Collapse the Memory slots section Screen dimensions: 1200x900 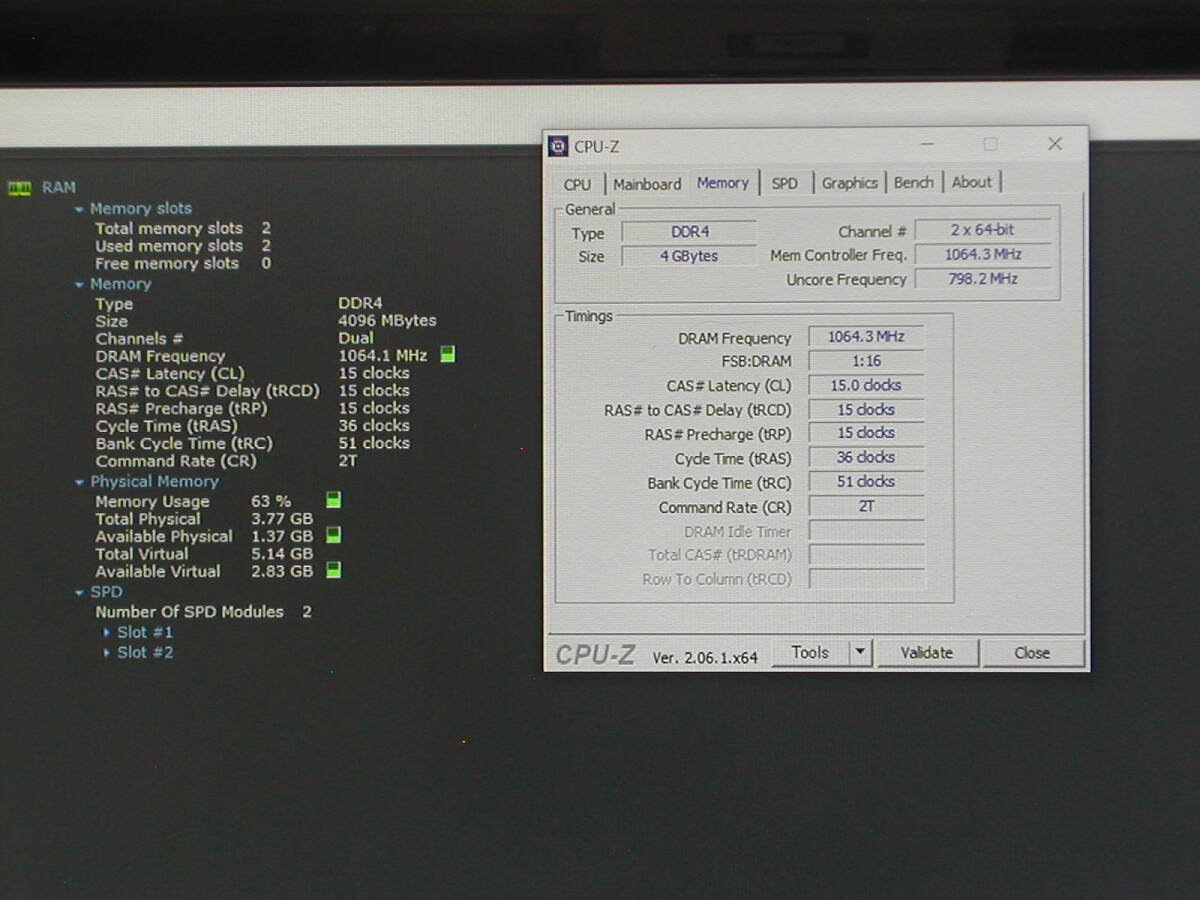pyautogui.click(x=79, y=209)
